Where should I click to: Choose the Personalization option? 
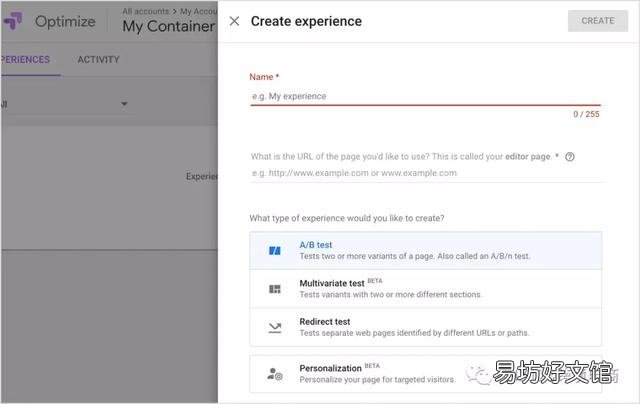(425, 374)
